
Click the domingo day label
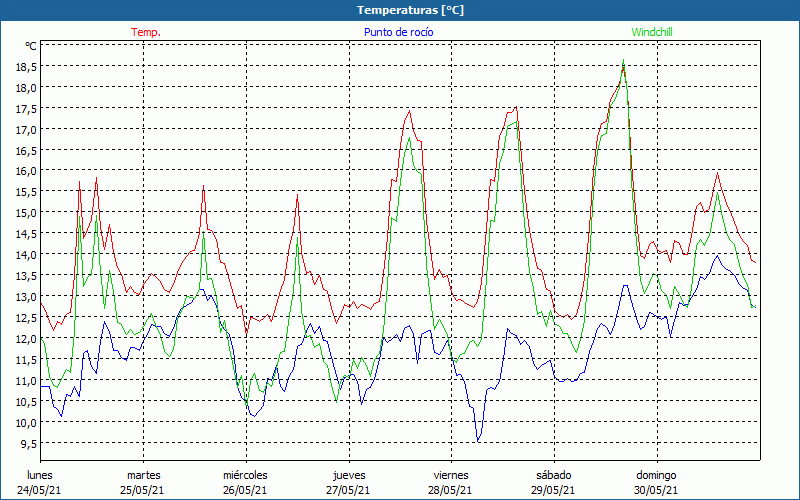pos(656,475)
